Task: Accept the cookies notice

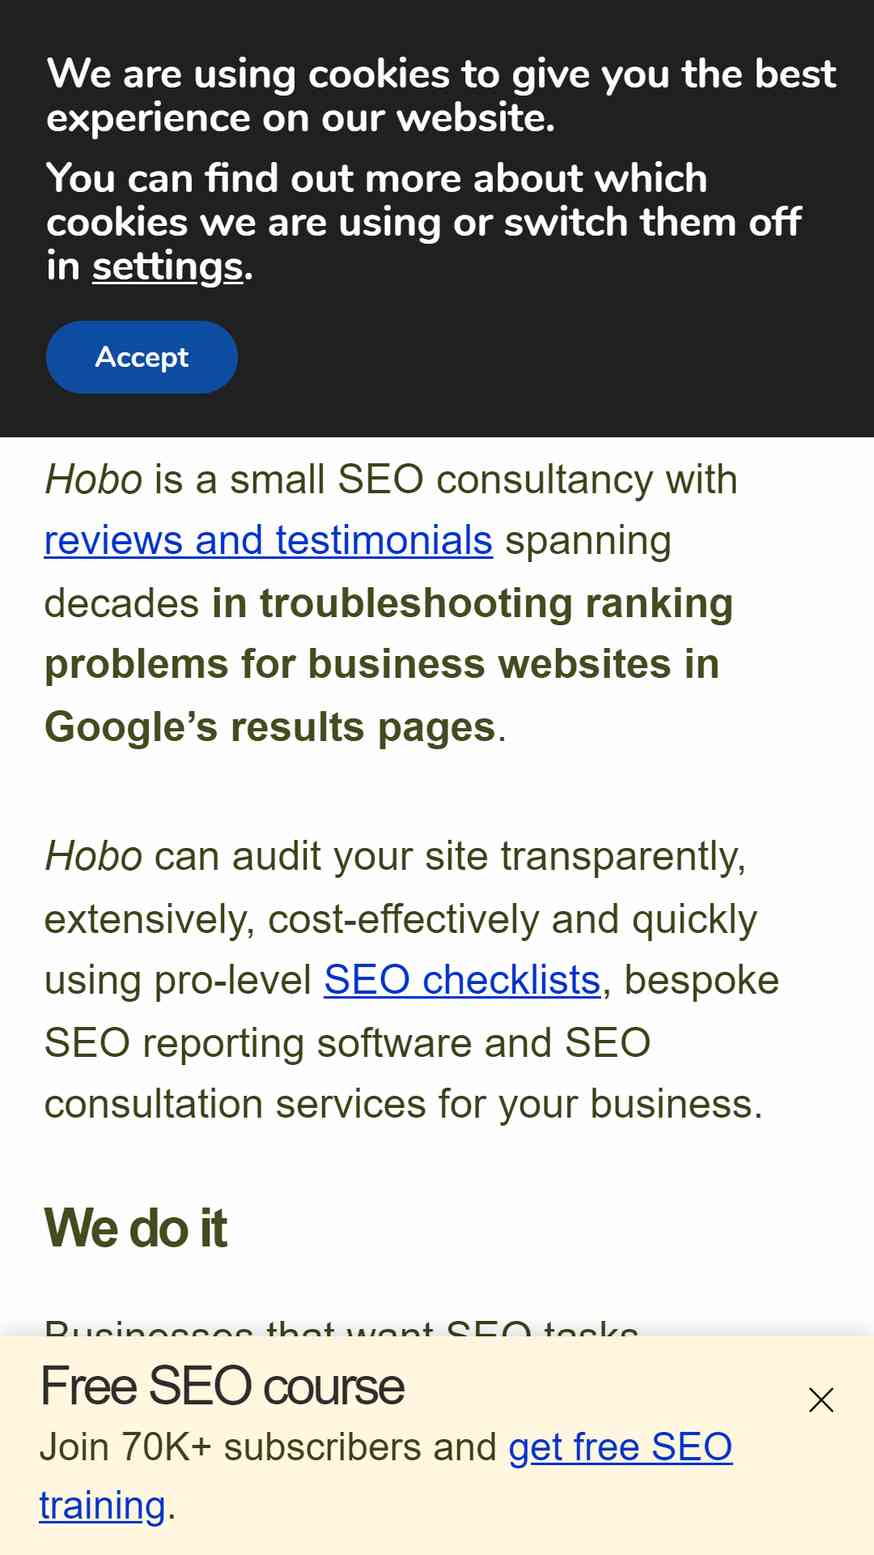Action: pos(142,357)
